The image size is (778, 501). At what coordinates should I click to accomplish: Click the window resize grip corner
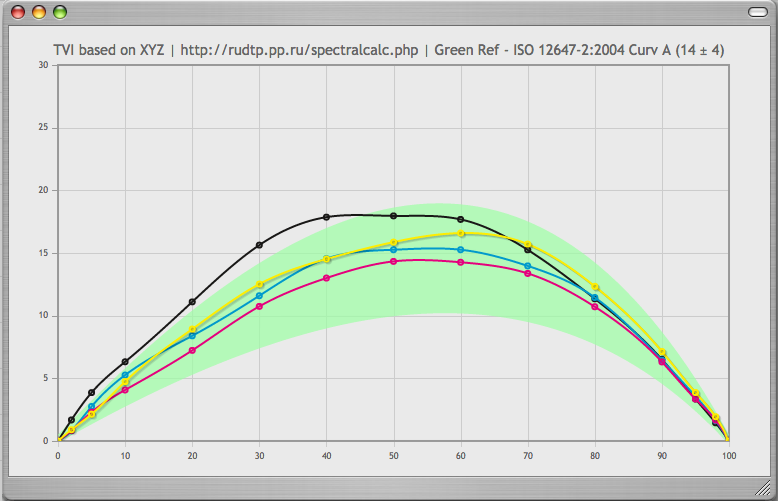763,489
